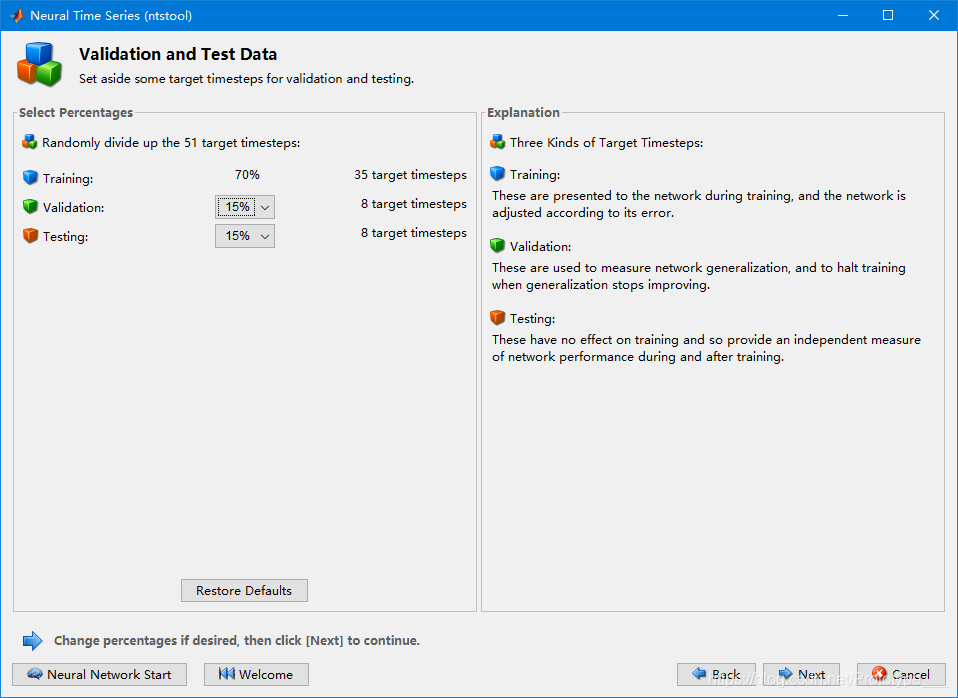Click Restore Defaults button
This screenshot has width=958, height=698.
[x=244, y=590]
